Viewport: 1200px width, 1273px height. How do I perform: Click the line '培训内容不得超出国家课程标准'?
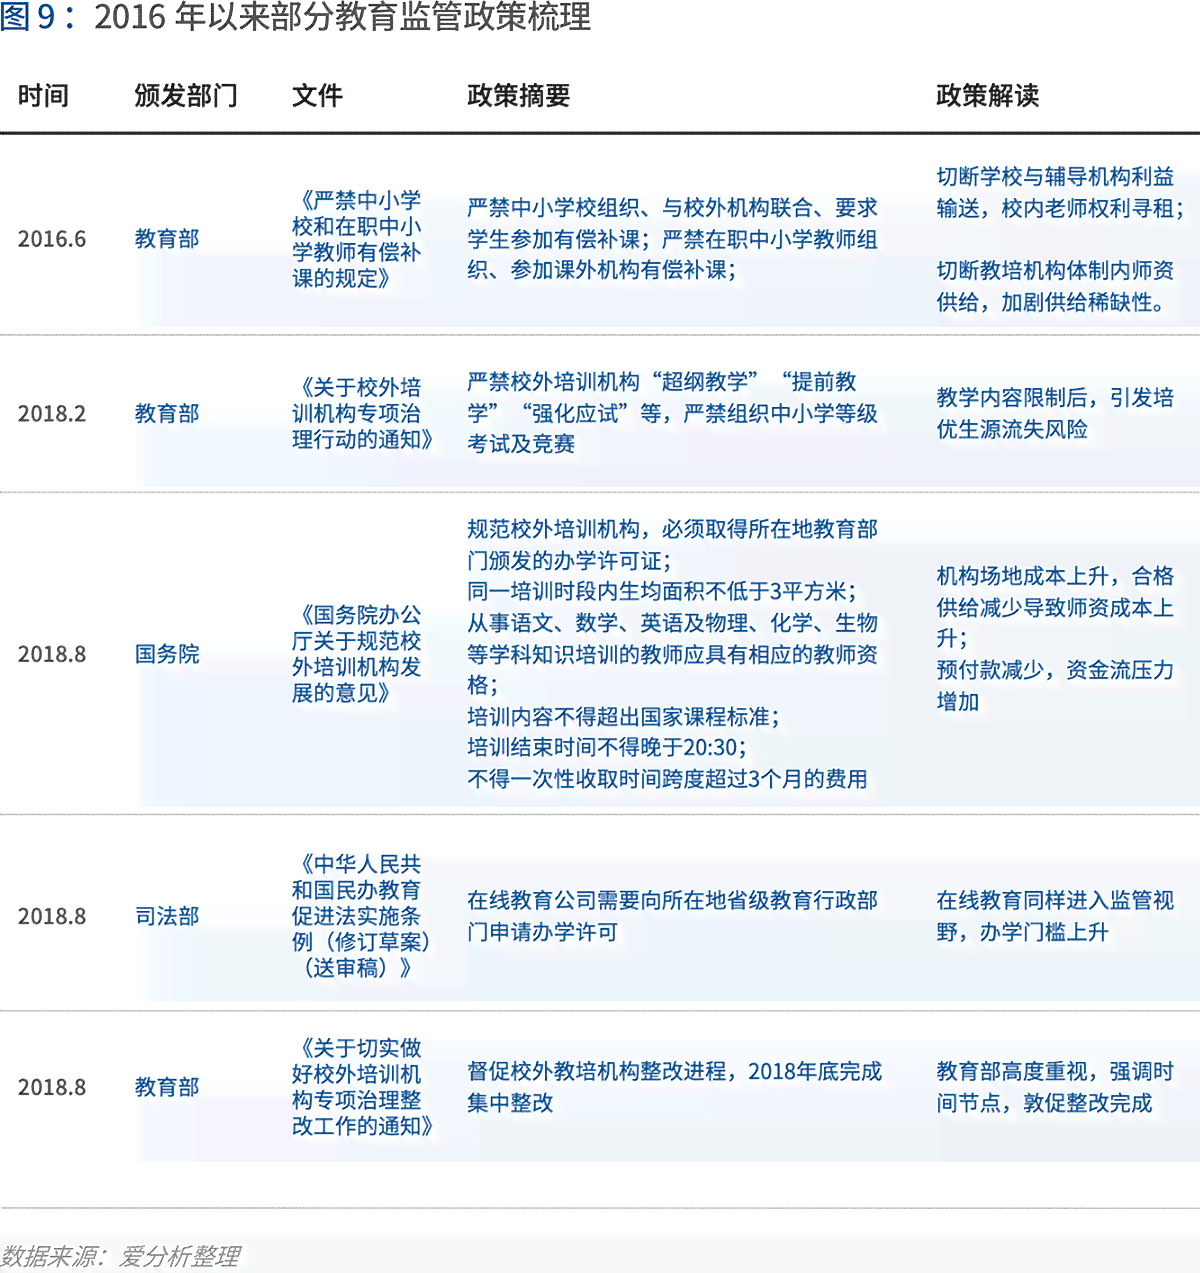[623, 717]
